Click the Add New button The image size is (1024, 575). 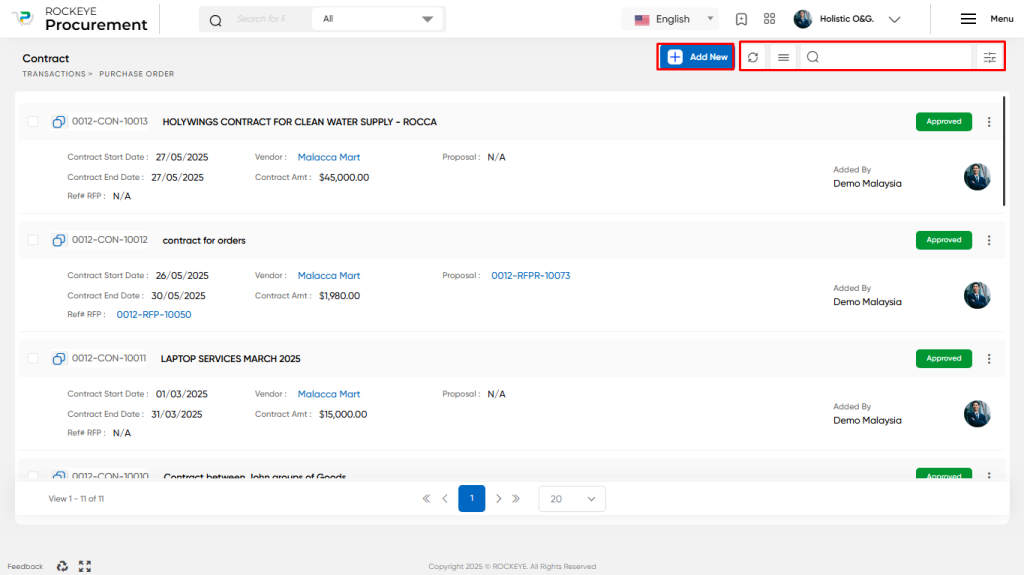[x=696, y=57]
